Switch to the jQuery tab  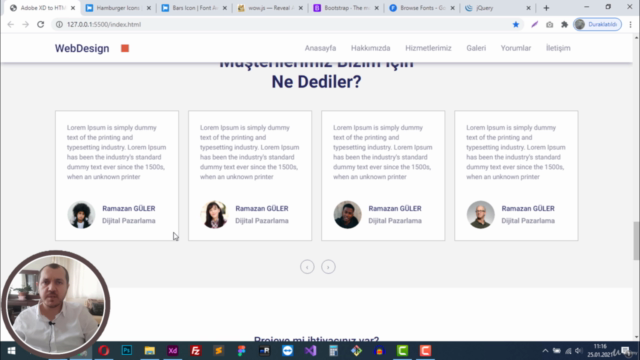[x=498, y=8]
